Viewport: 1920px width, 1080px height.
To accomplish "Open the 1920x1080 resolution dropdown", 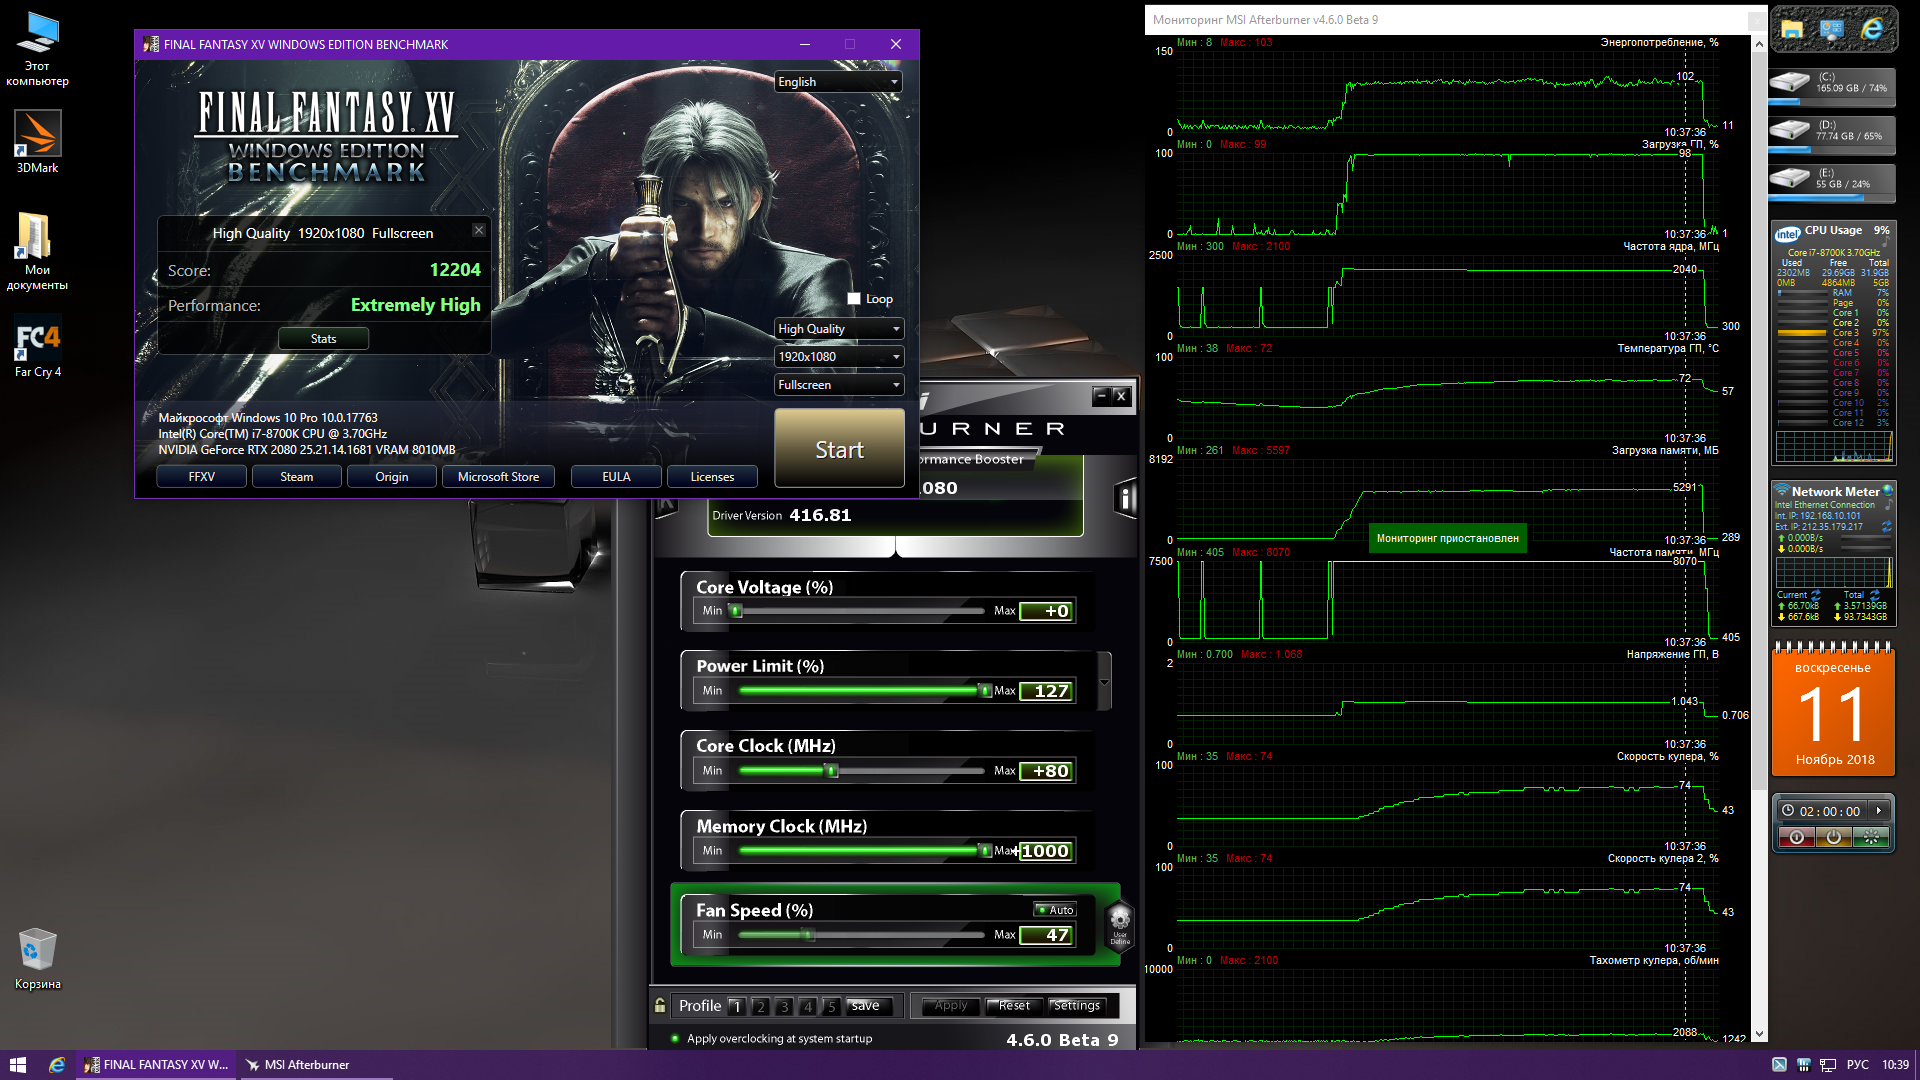I will tap(838, 357).
